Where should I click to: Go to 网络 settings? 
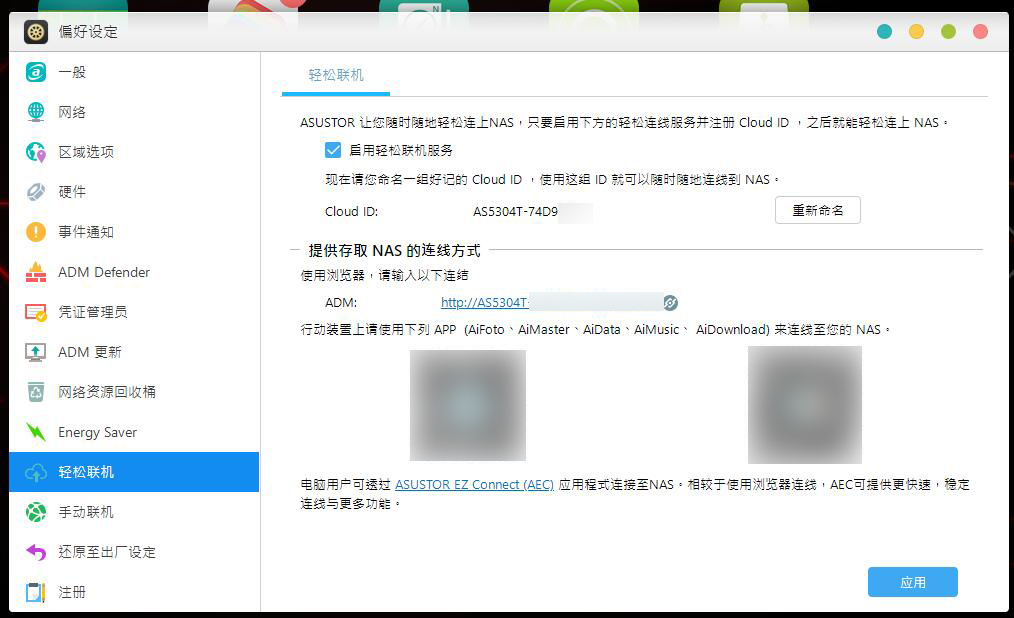click(x=135, y=112)
